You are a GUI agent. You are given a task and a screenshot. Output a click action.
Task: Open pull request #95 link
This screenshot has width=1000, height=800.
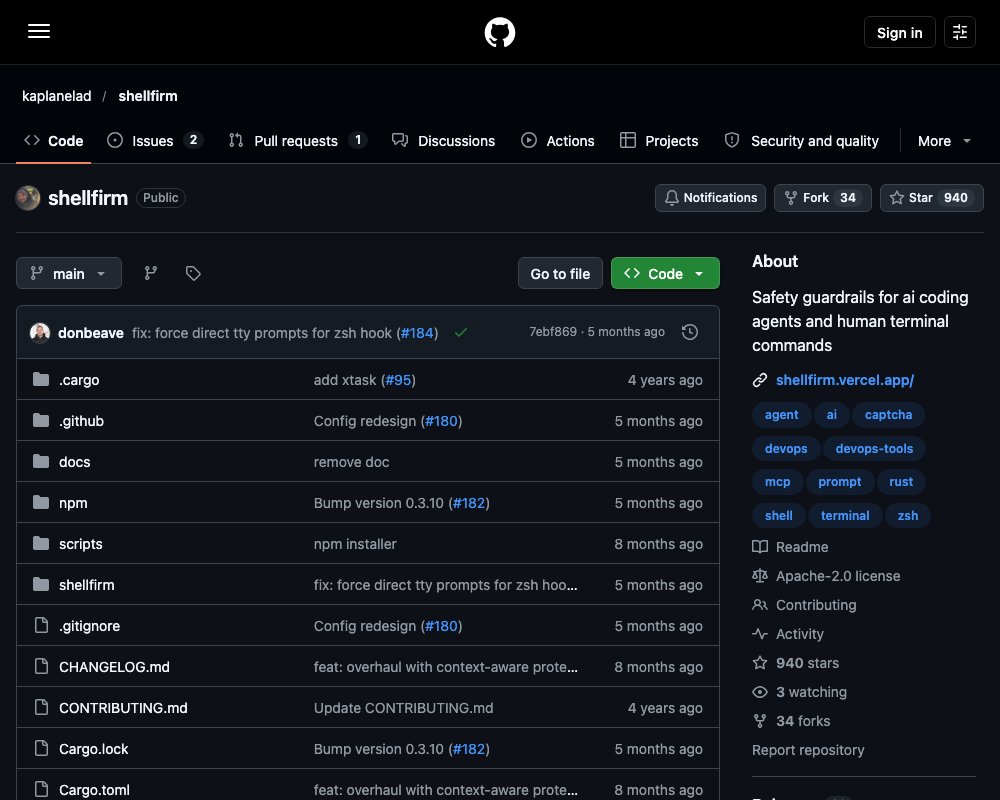399,380
